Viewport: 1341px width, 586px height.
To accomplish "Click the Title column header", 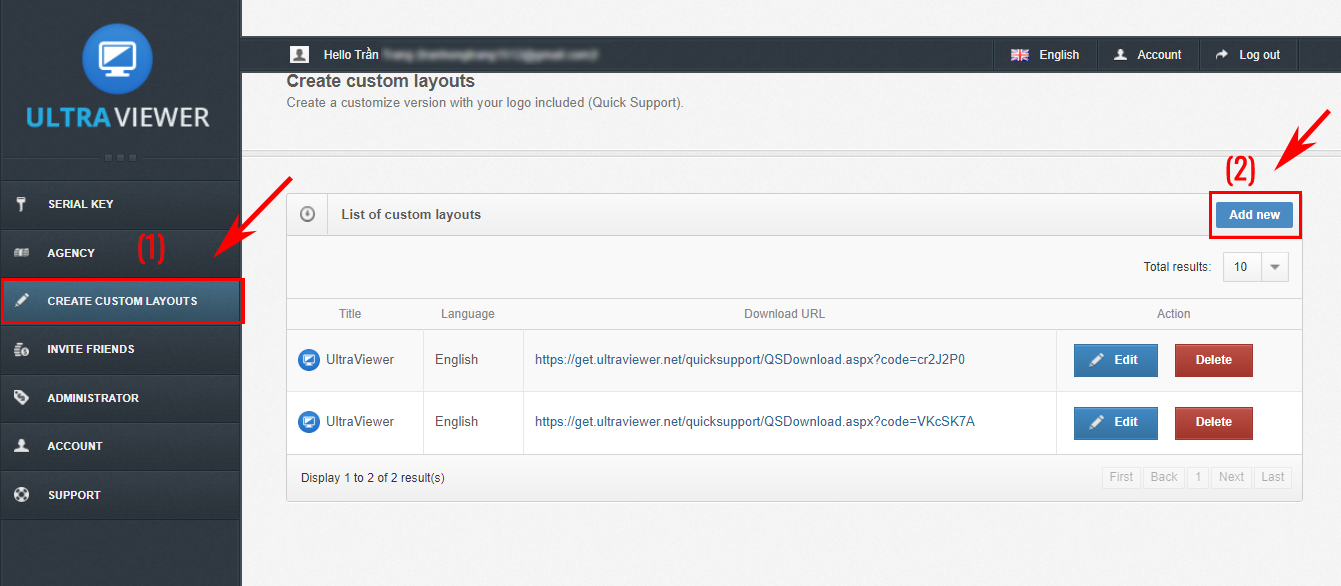I will pos(350,314).
